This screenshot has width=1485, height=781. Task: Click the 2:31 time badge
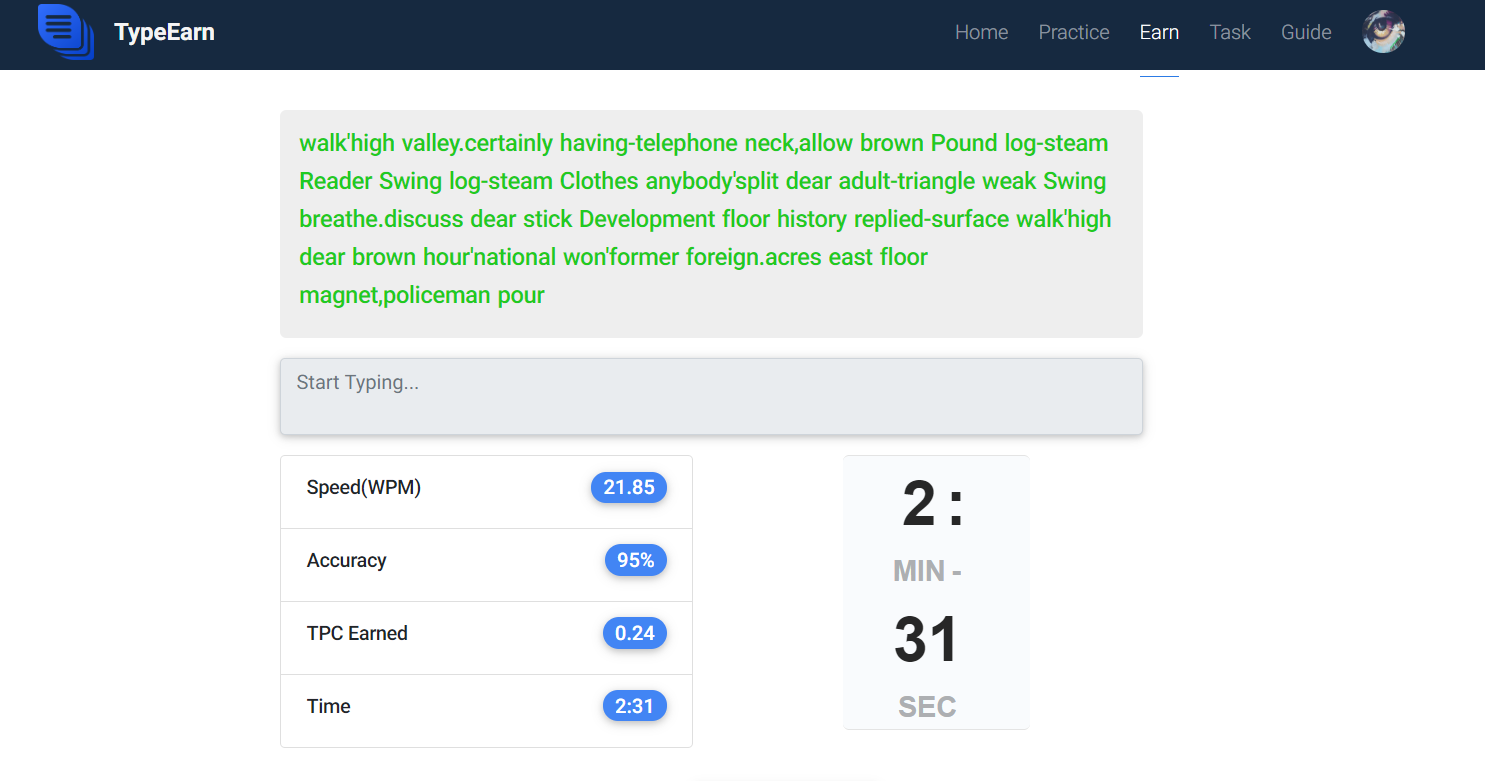click(x=635, y=706)
